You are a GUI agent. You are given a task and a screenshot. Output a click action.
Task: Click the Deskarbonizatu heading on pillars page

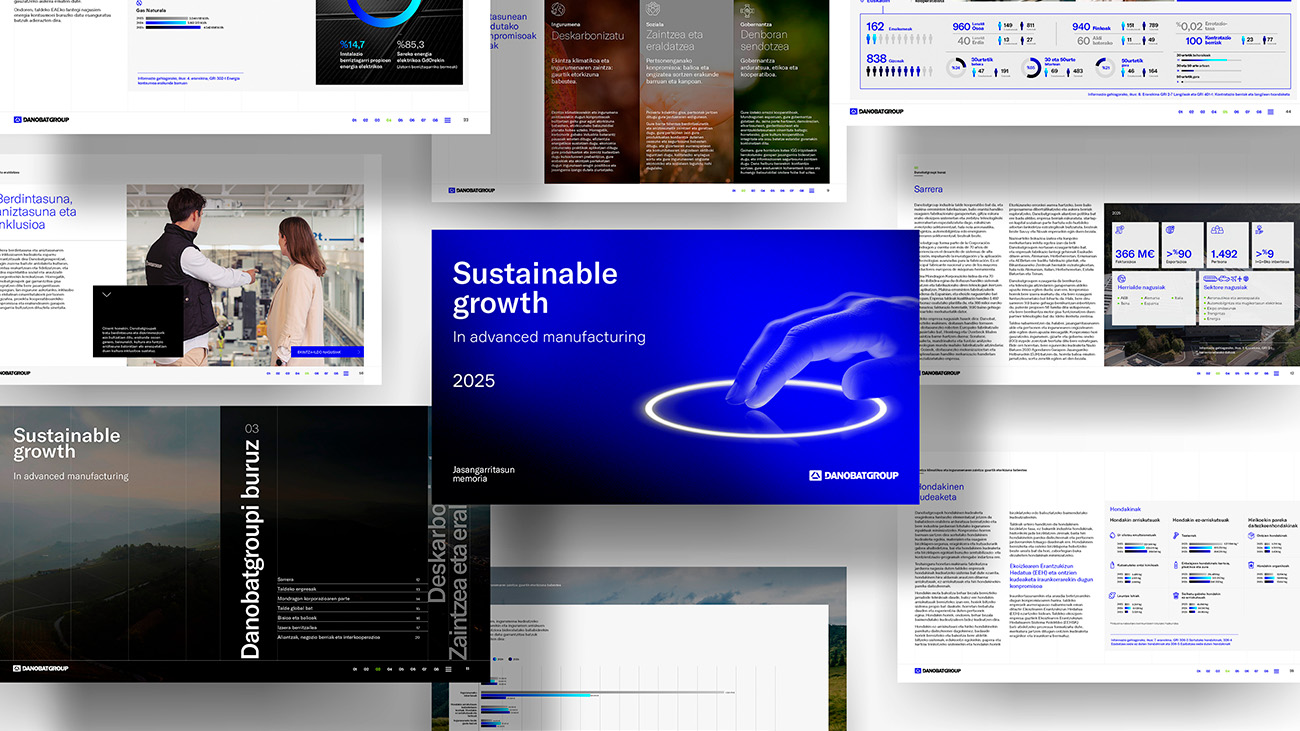[587, 35]
